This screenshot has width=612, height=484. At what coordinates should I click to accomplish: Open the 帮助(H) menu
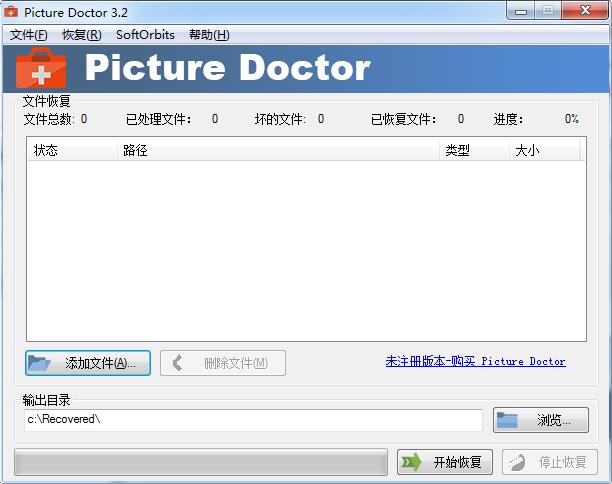(209, 35)
